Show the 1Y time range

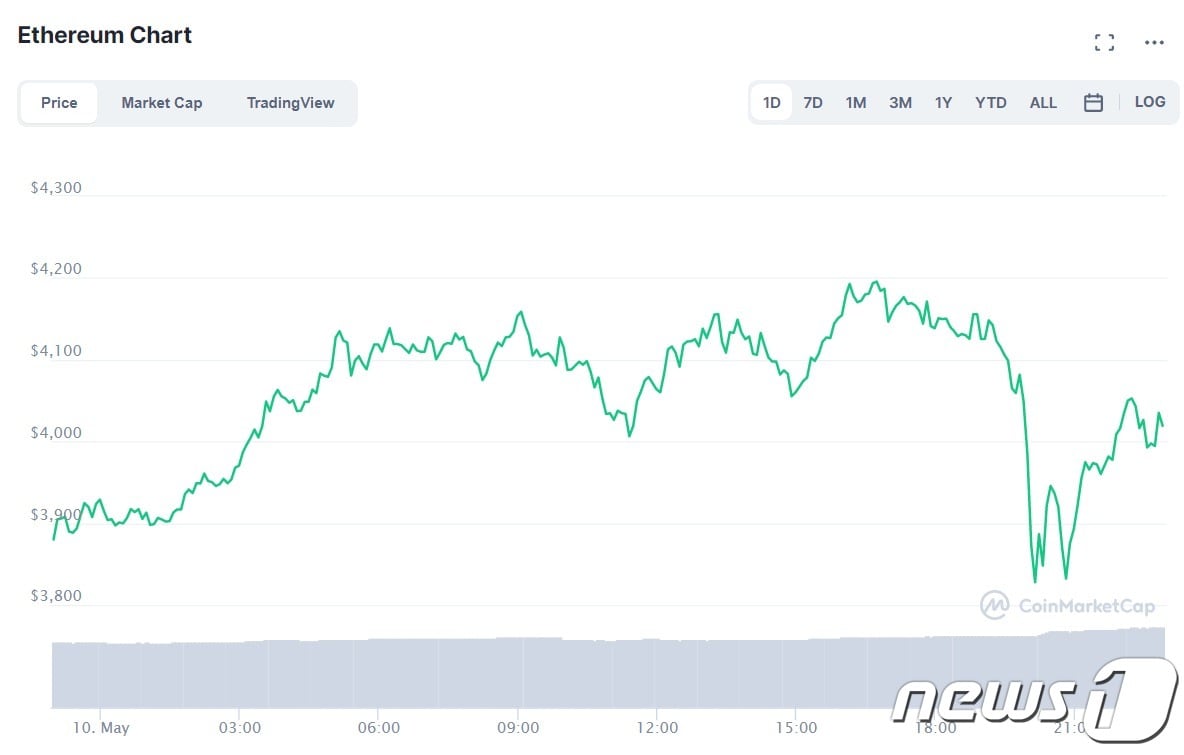943,103
